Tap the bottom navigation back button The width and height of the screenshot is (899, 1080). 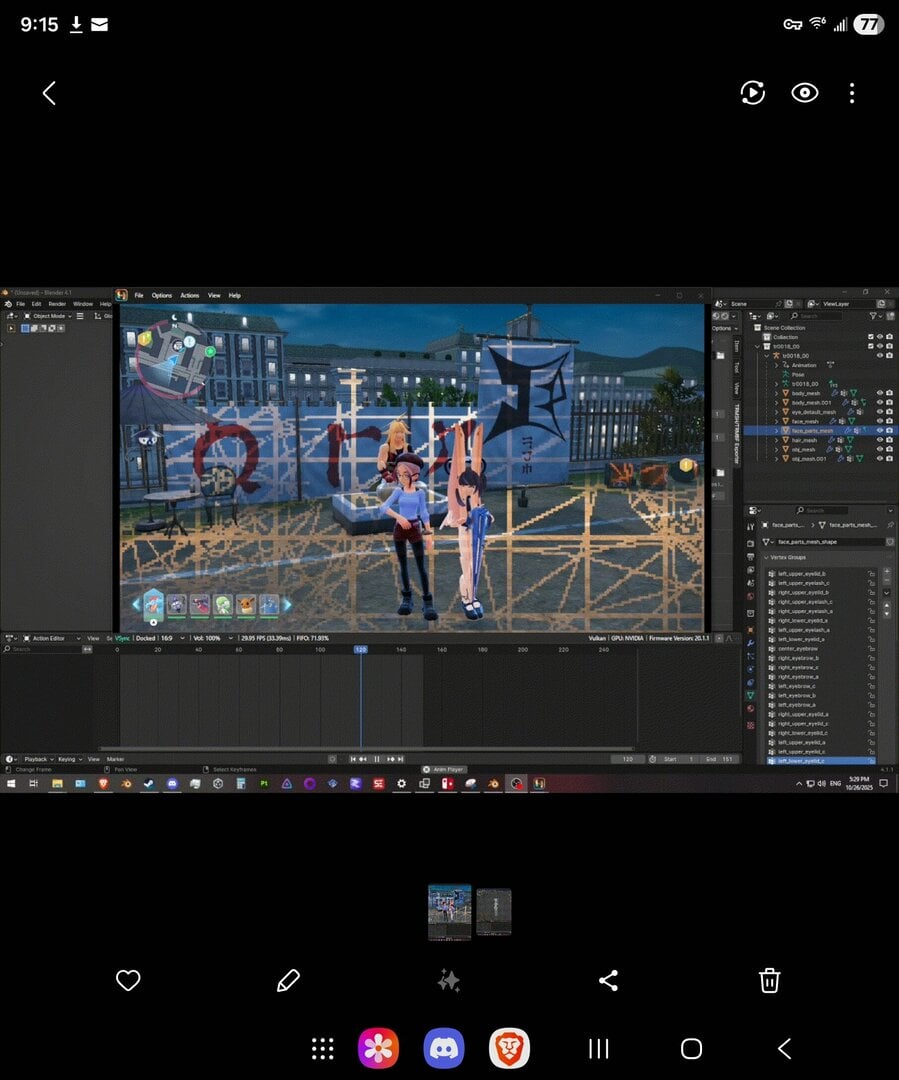pos(784,1048)
